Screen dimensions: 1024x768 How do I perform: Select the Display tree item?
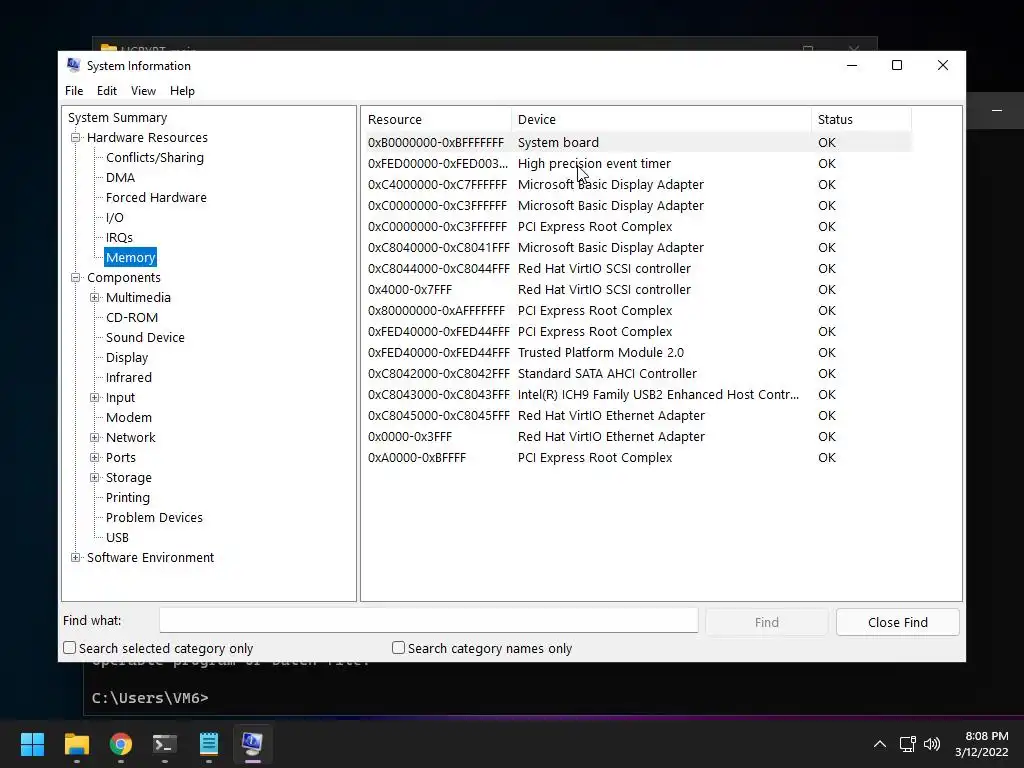[x=127, y=358]
